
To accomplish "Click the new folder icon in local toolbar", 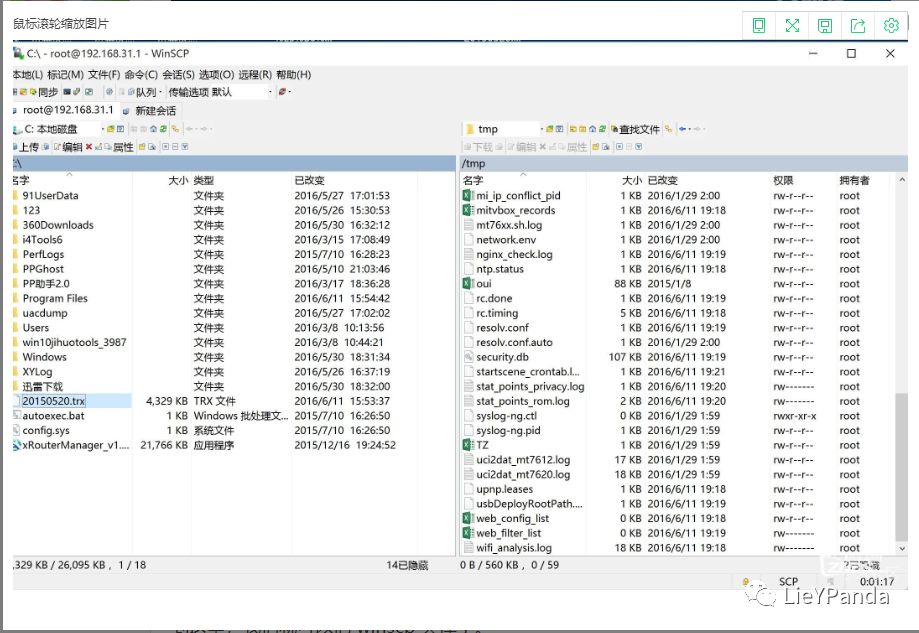I will [x=142, y=147].
